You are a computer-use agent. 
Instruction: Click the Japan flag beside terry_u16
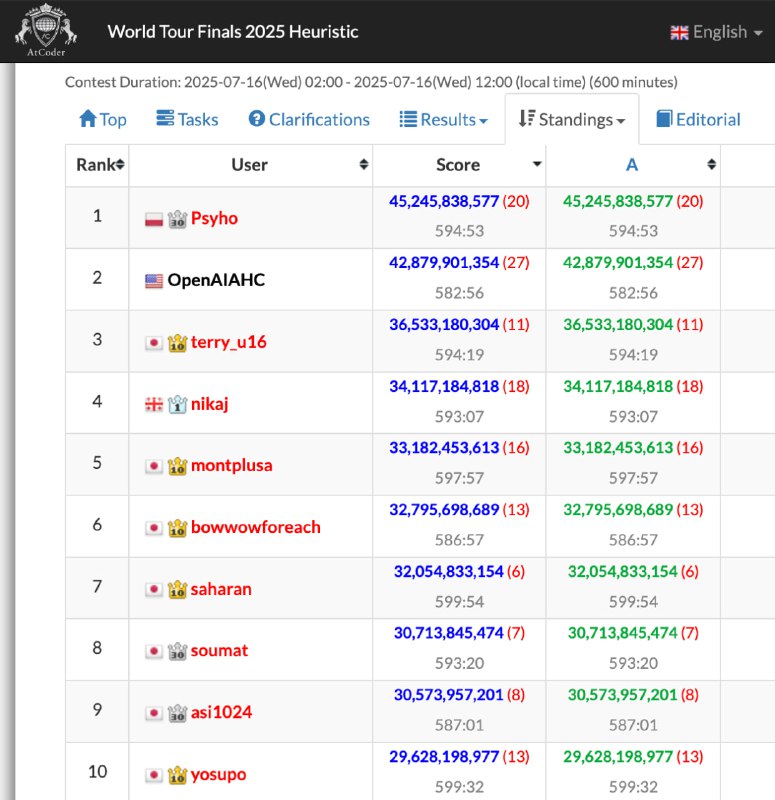point(154,343)
